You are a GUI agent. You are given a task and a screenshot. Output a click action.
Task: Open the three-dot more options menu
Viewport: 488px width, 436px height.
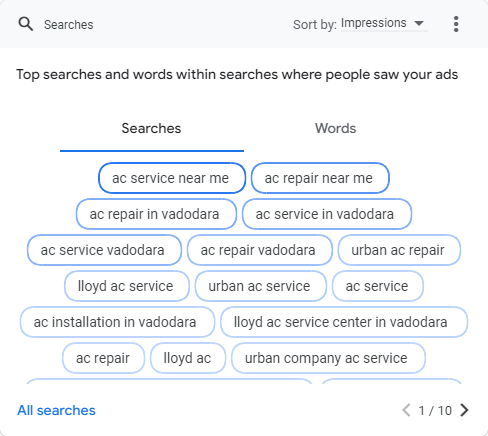click(456, 24)
